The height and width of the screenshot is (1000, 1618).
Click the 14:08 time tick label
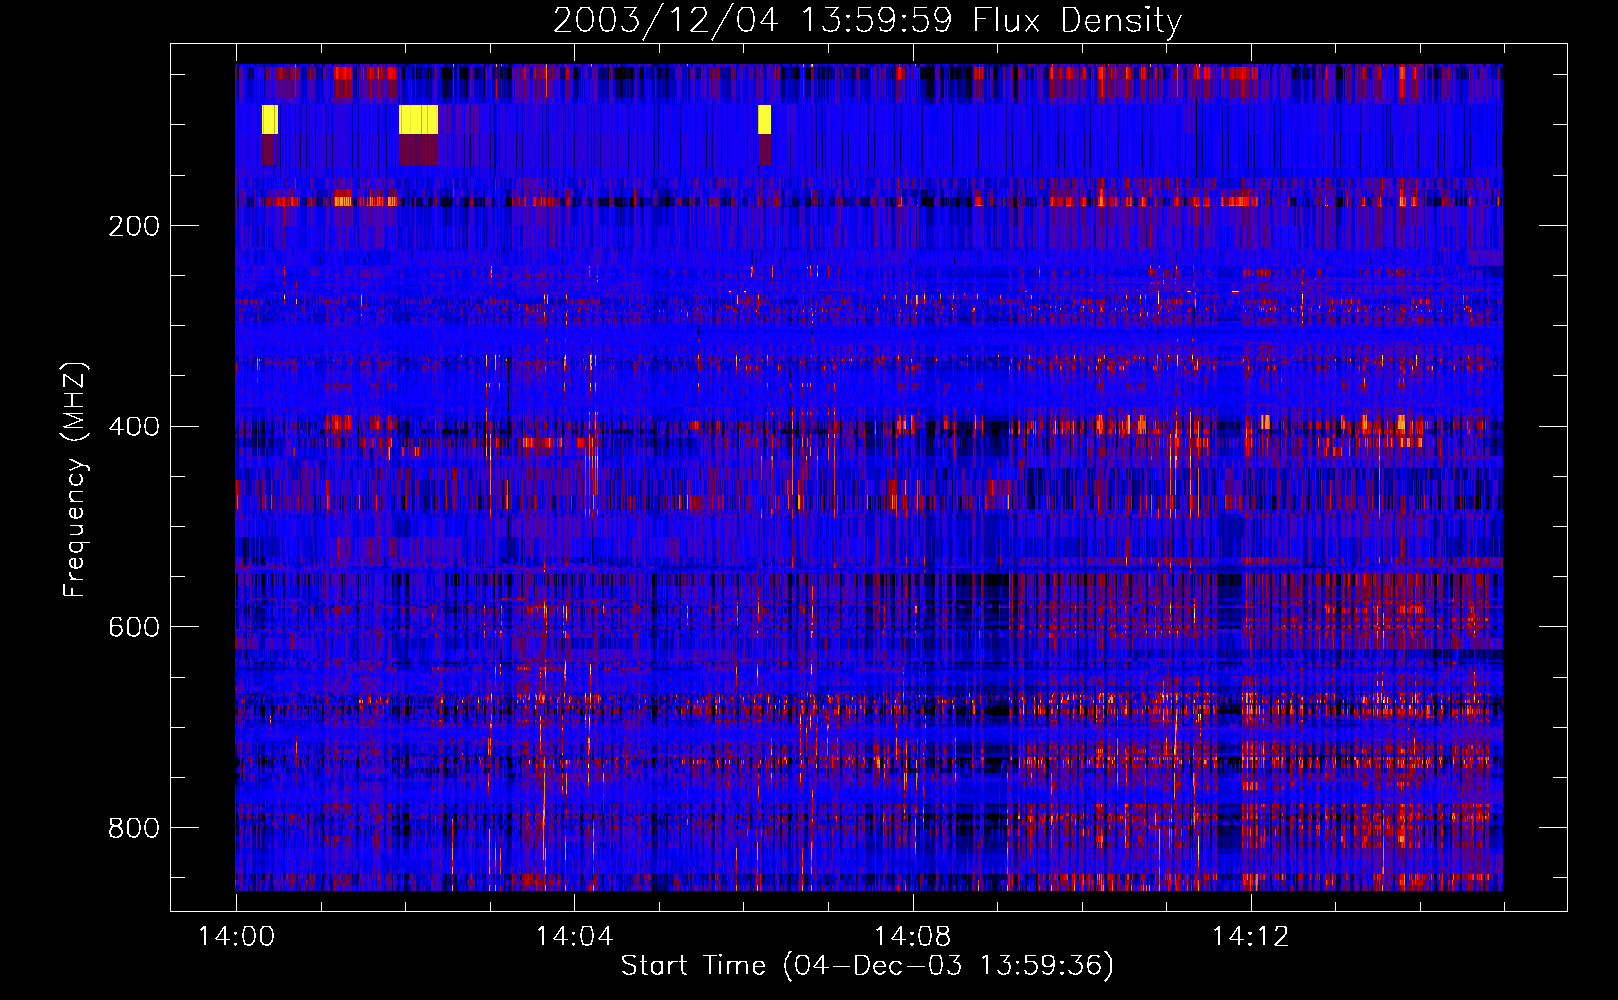(912, 936)
